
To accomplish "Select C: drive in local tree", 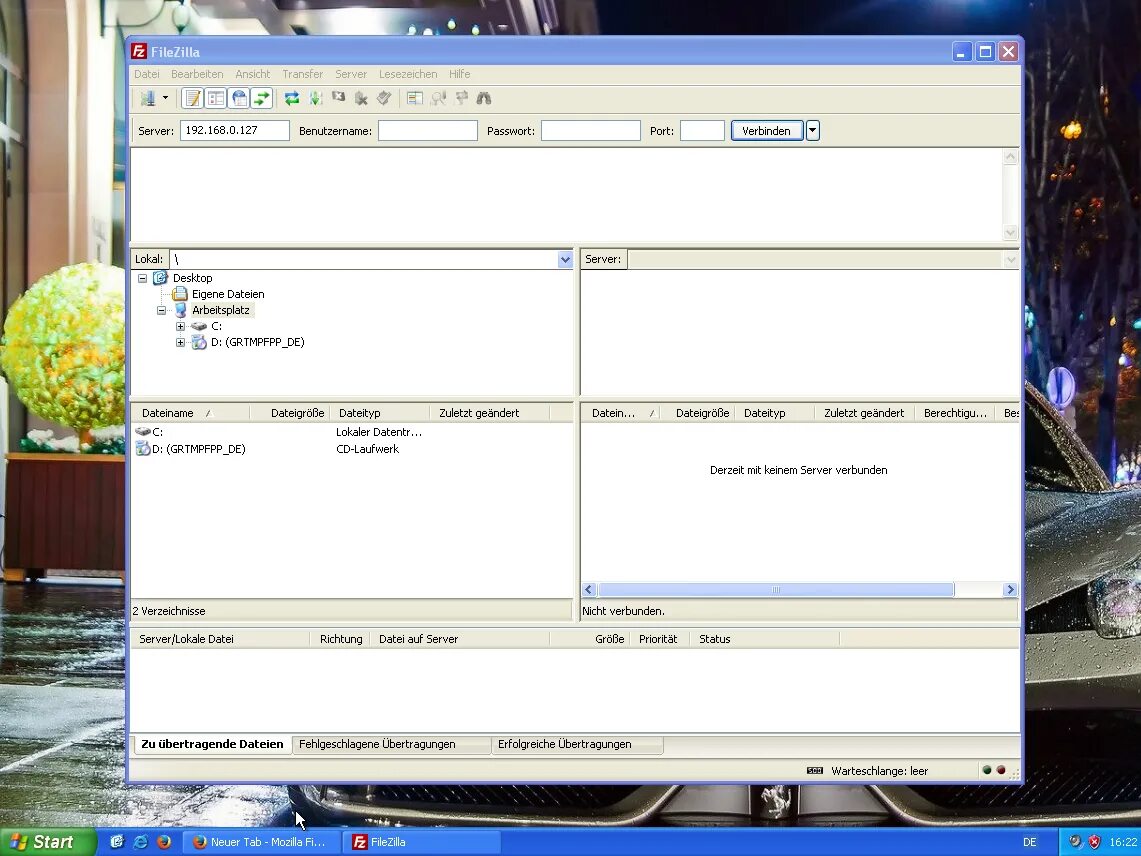I will [x=216, y=326].
